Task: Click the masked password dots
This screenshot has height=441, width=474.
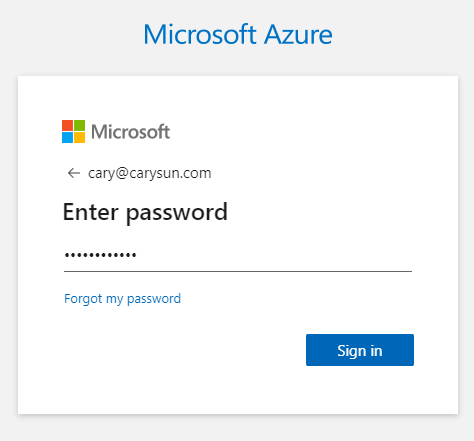Action: pos(100,255)
